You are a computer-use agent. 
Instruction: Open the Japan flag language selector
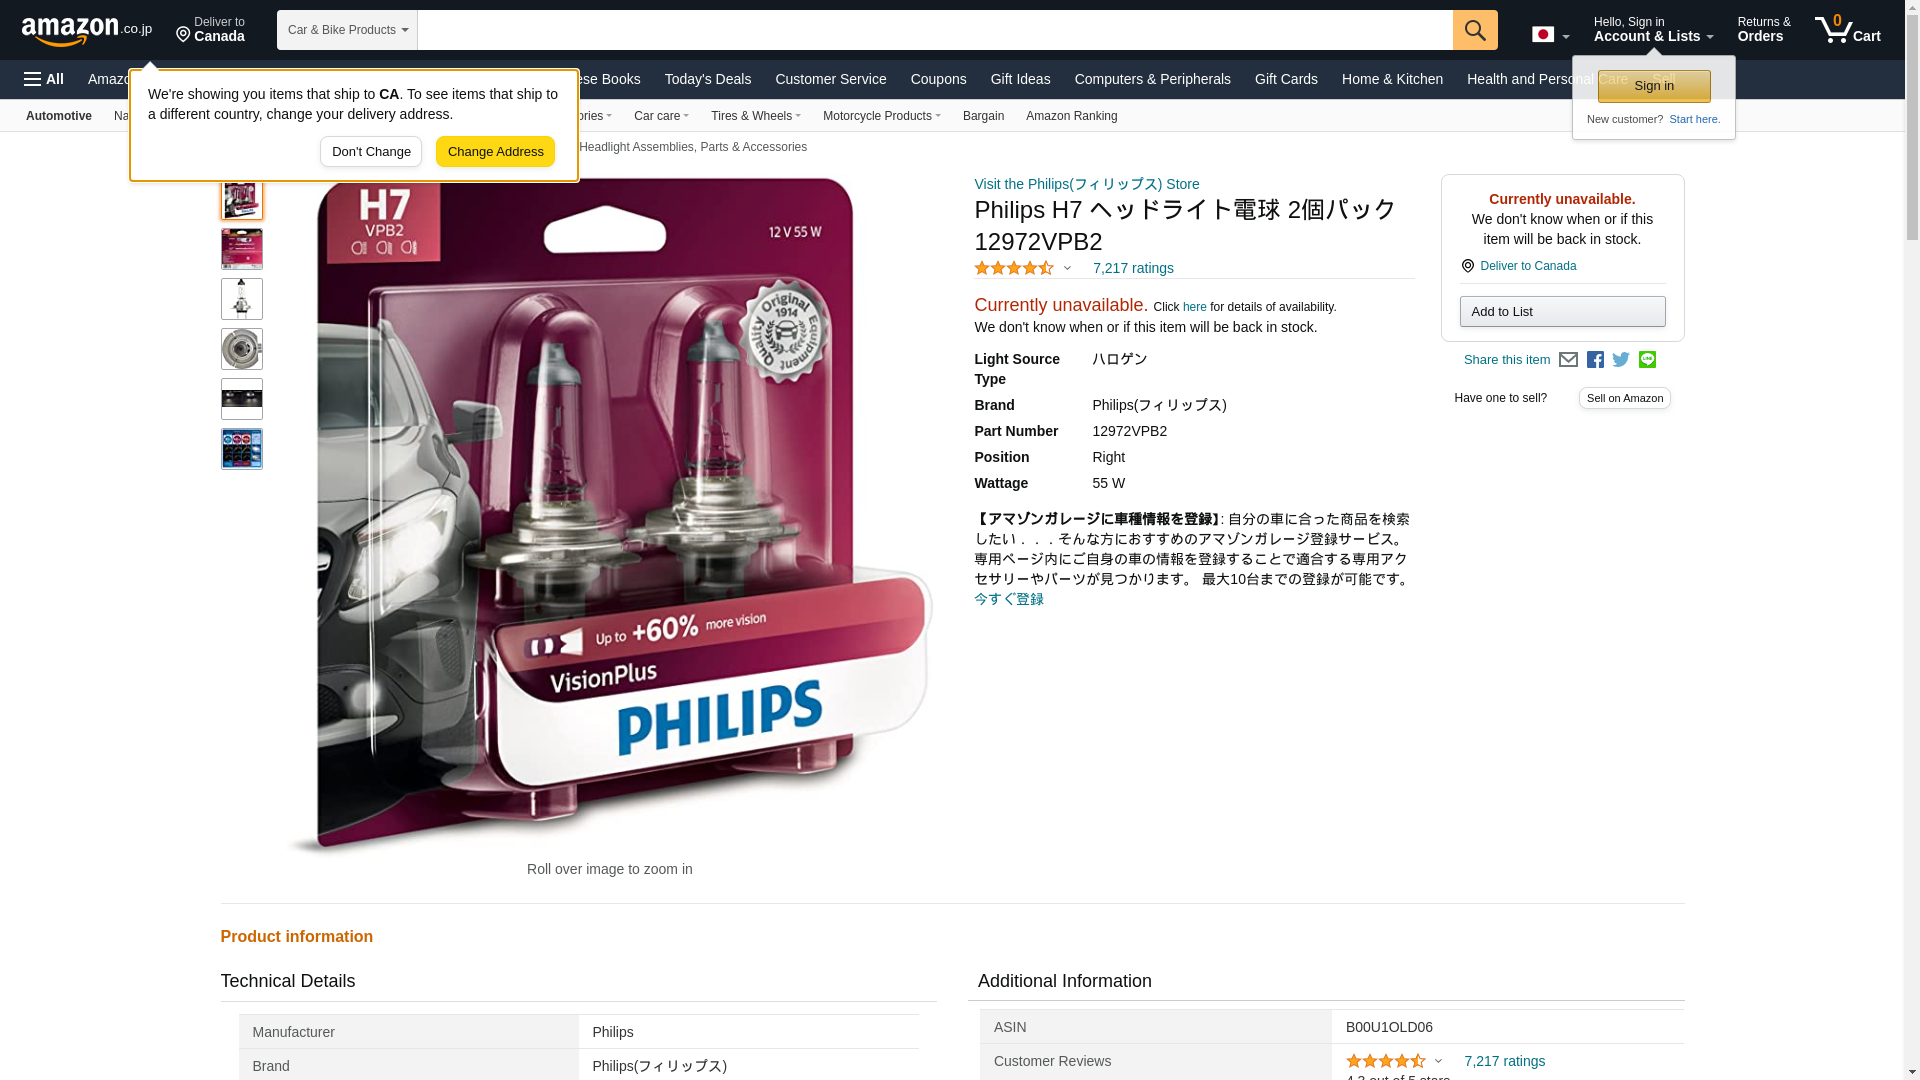coord(1550,34)
